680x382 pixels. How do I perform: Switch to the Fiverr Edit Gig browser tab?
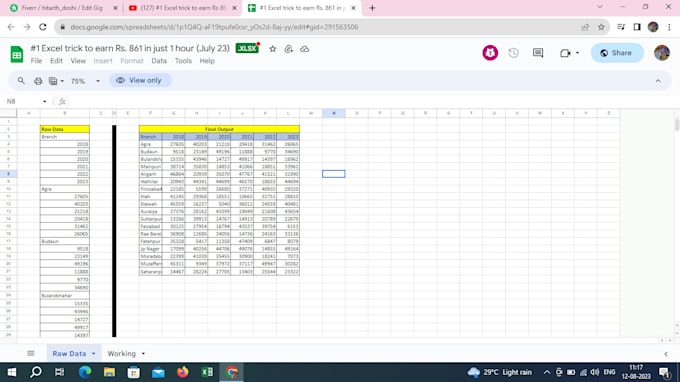tap(62, 8)
